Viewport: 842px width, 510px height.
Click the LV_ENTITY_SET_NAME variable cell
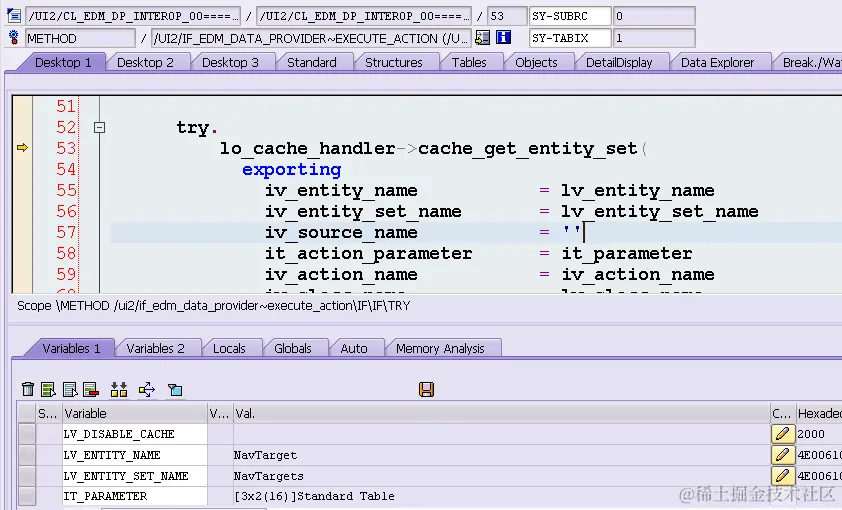[135, 476]
